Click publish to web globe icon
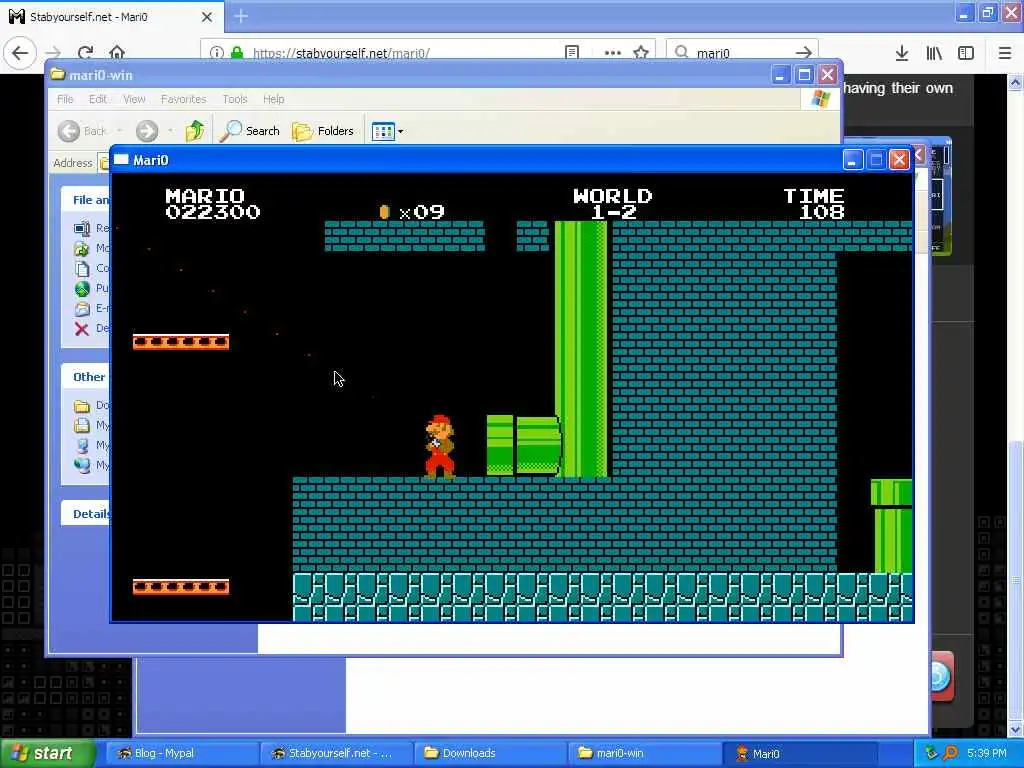 (82, 289)
